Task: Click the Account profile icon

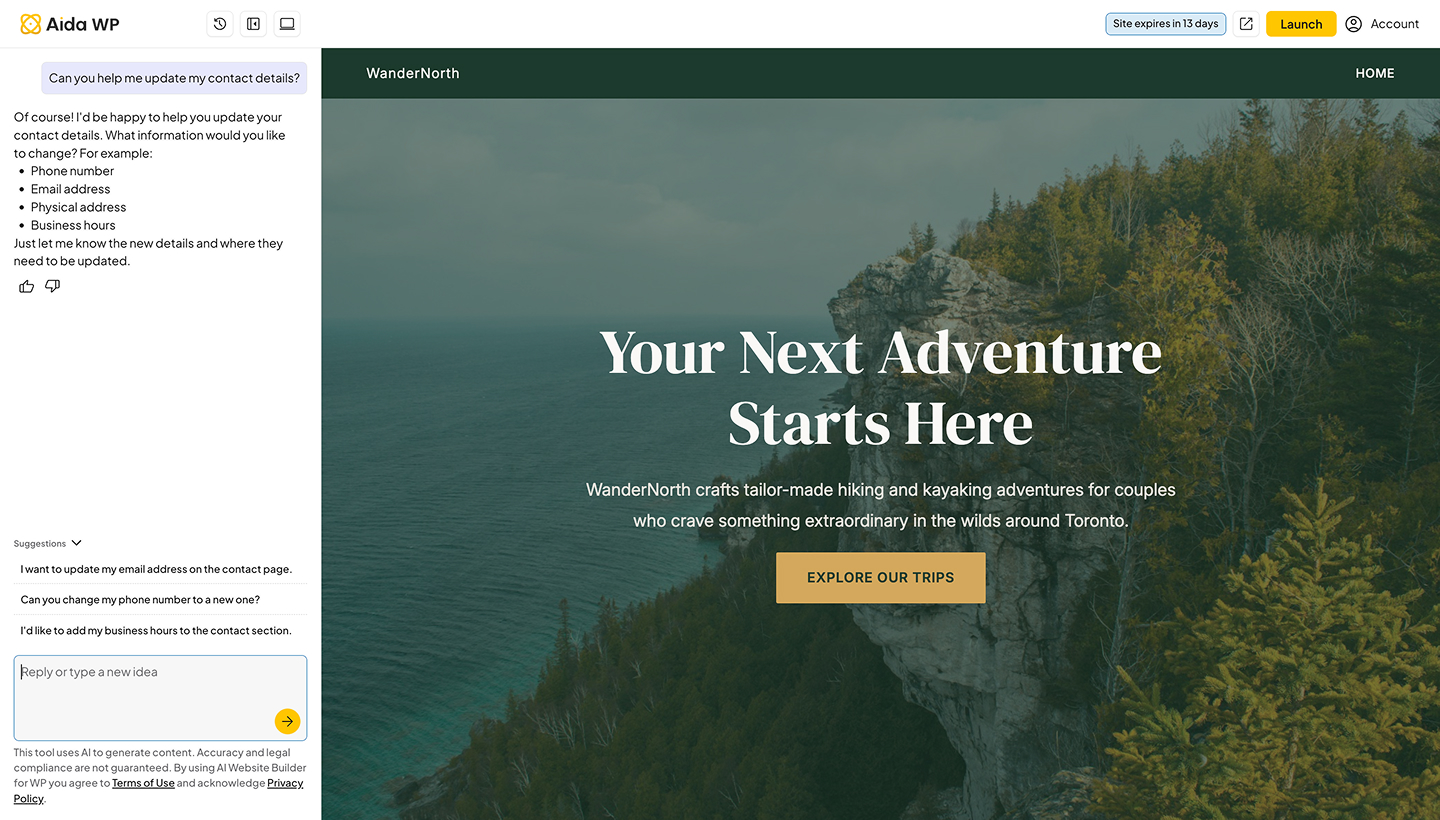Action: pyautogui.click(x=1353, y=24)
